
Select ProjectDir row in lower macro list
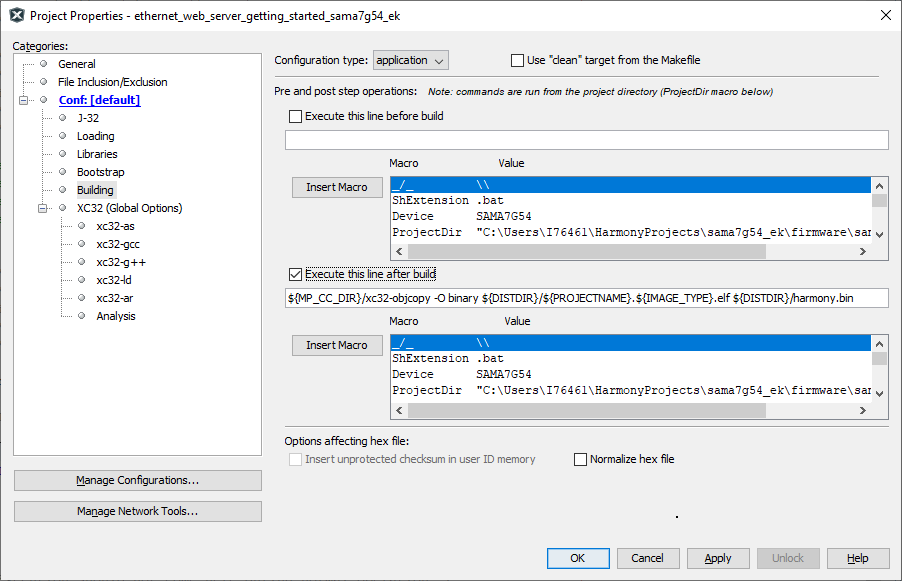tap(630, 391)
